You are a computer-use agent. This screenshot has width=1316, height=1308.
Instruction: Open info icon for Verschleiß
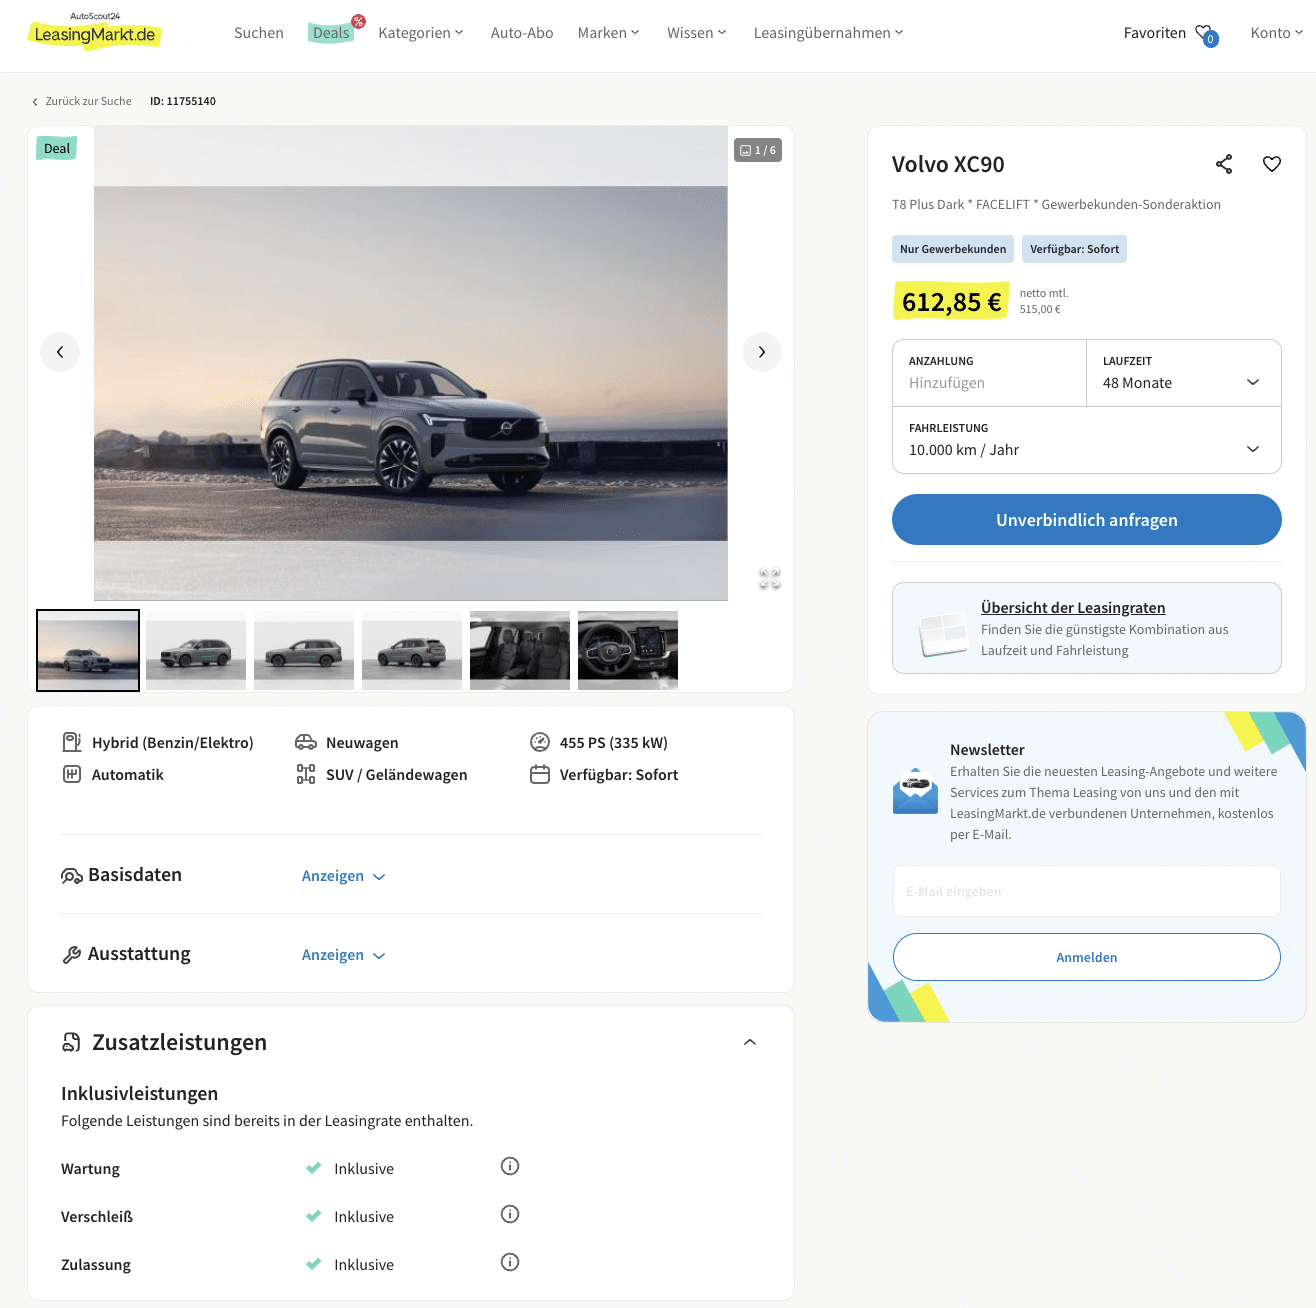click(510, 1214)
